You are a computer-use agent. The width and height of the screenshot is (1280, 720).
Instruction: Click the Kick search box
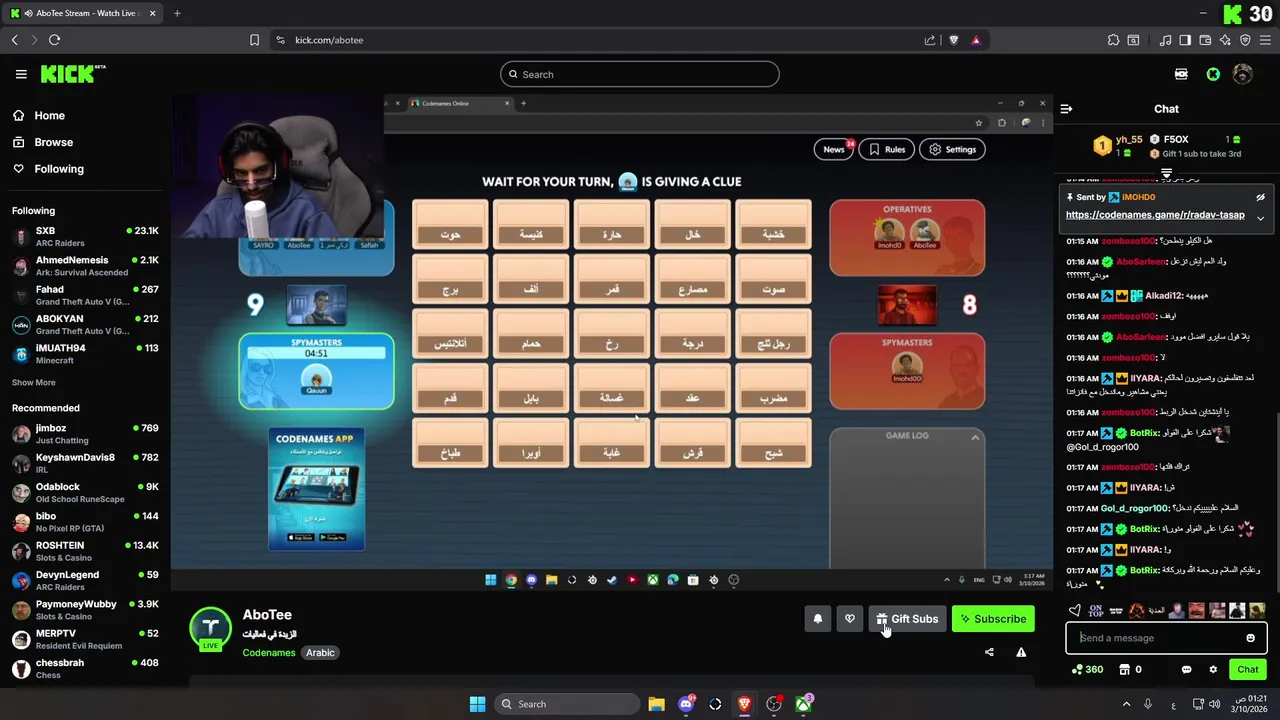(x=639, y=74)
